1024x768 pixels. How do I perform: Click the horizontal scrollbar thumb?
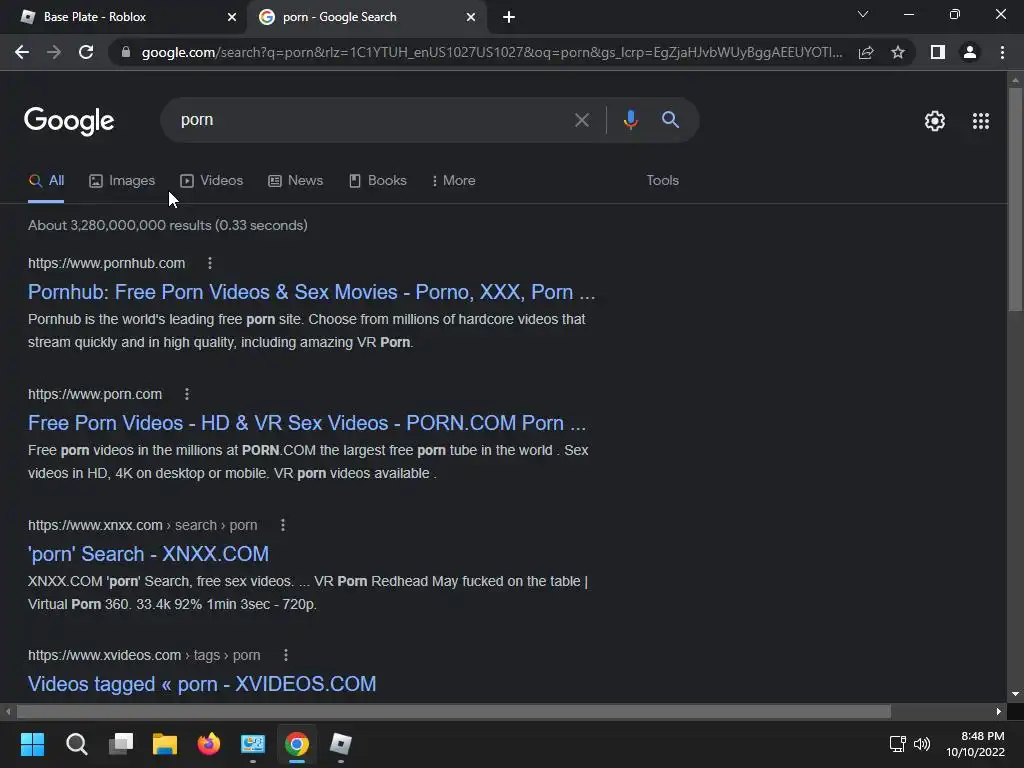(454, 711)
